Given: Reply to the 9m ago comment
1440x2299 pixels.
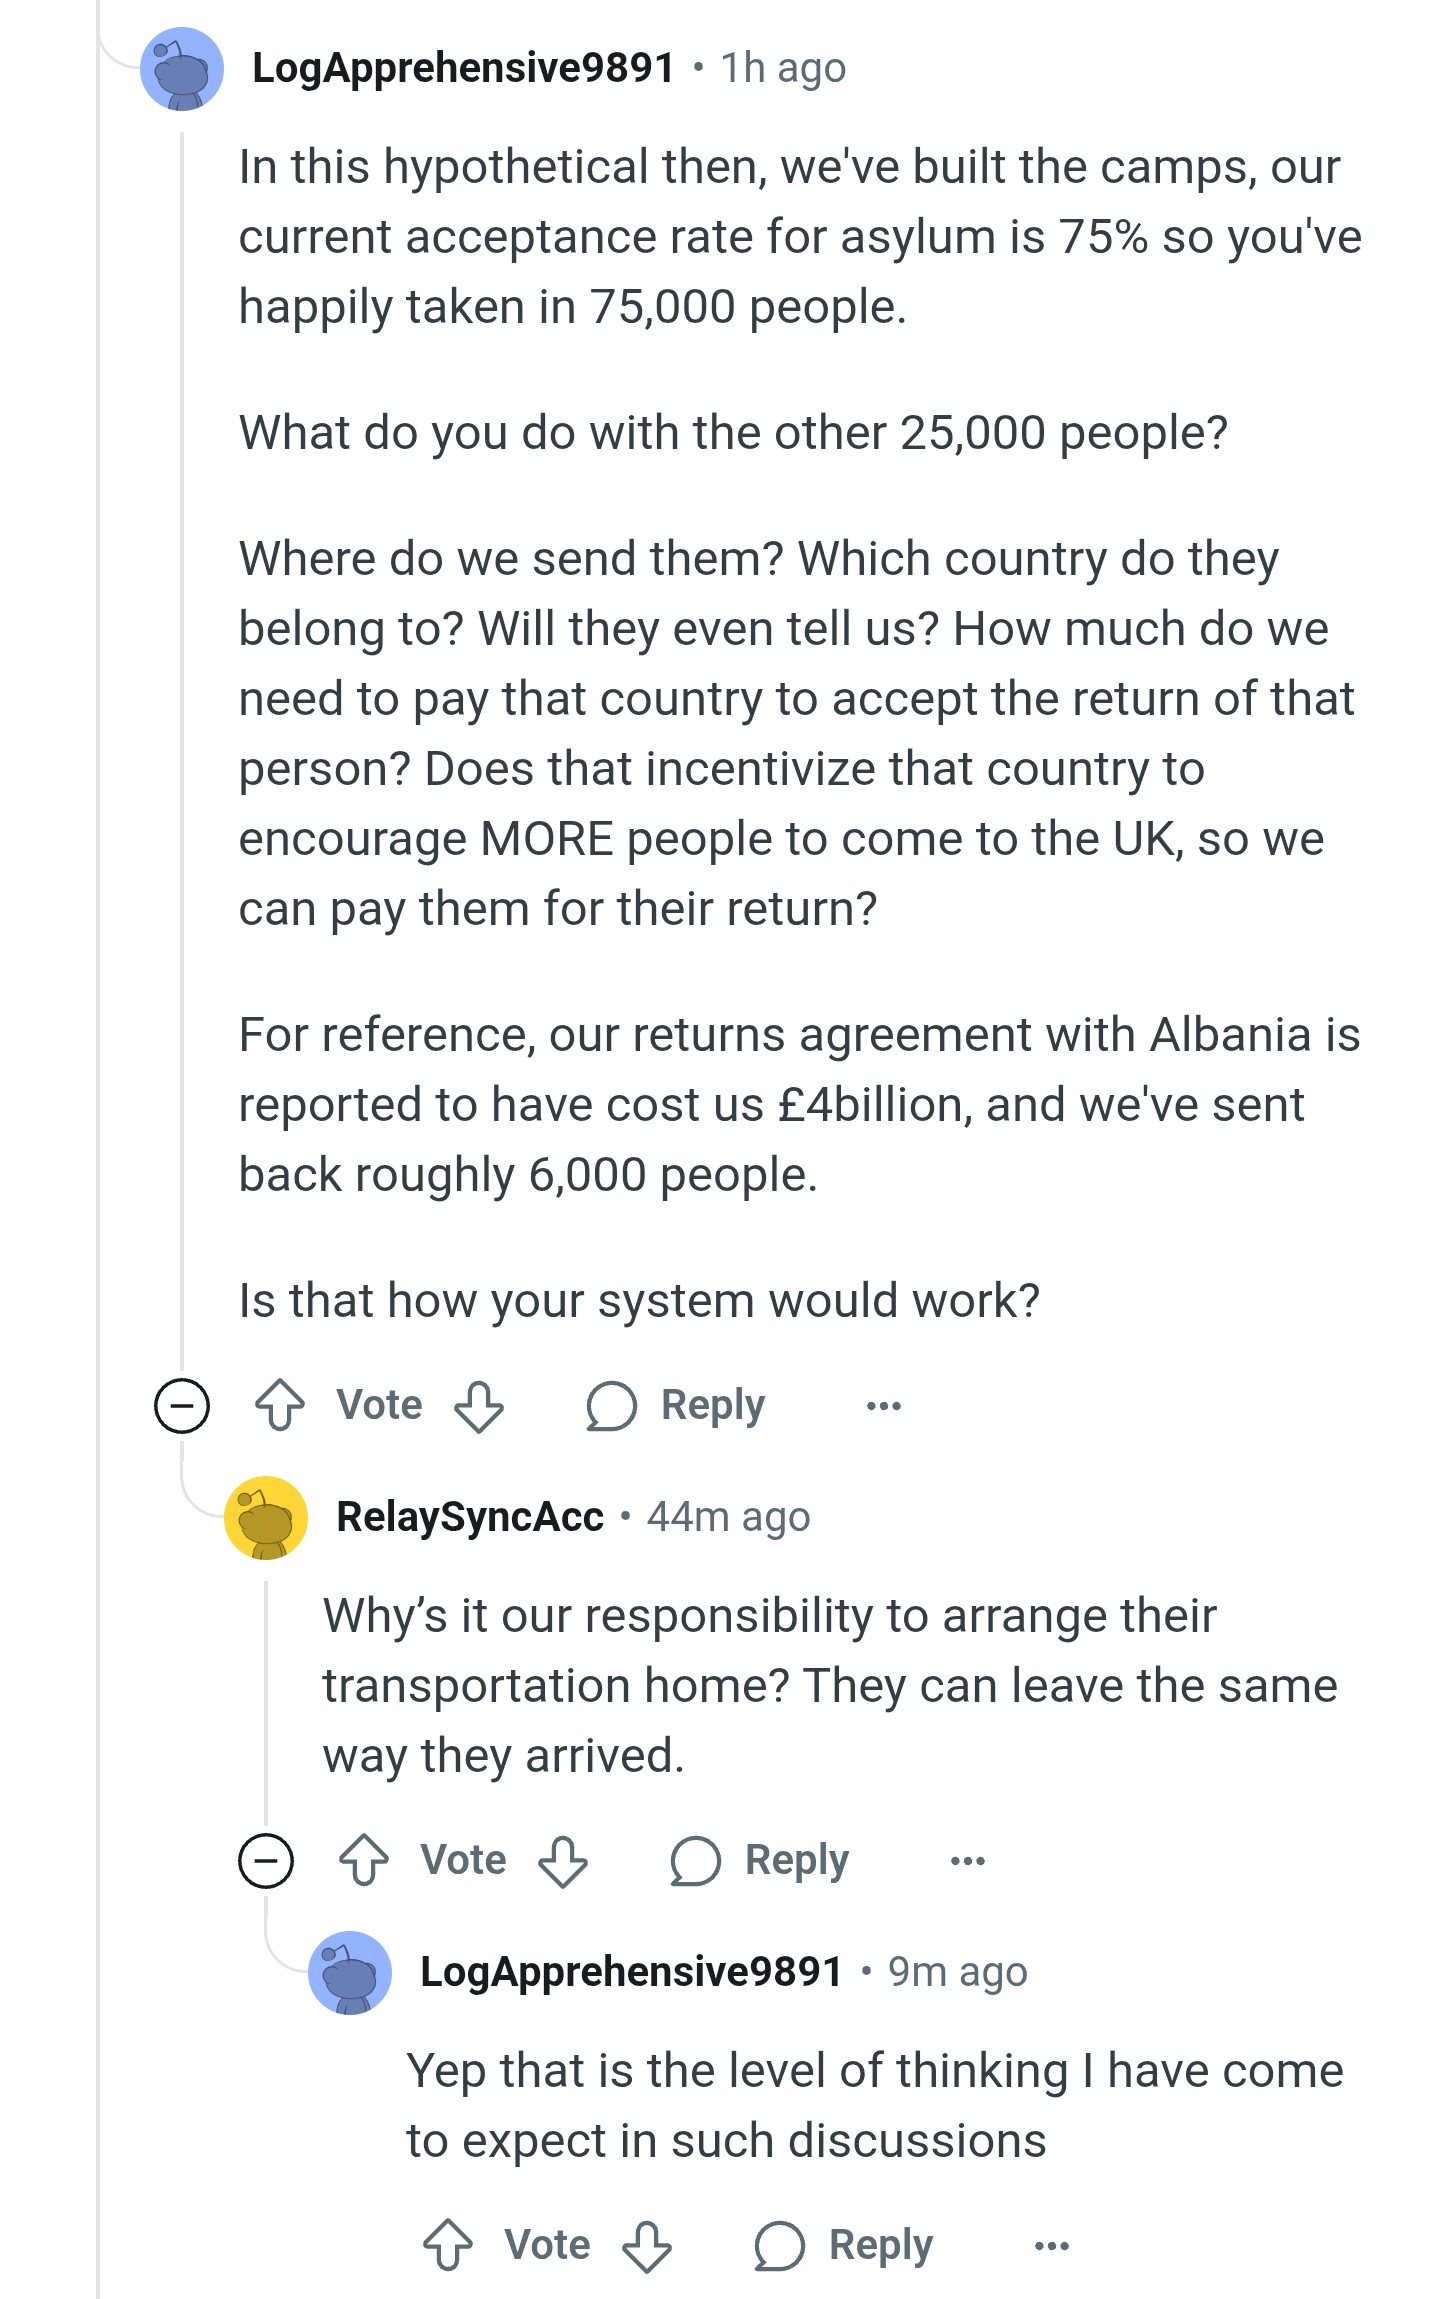Looking at the screenshot, I should [844, 2245].
